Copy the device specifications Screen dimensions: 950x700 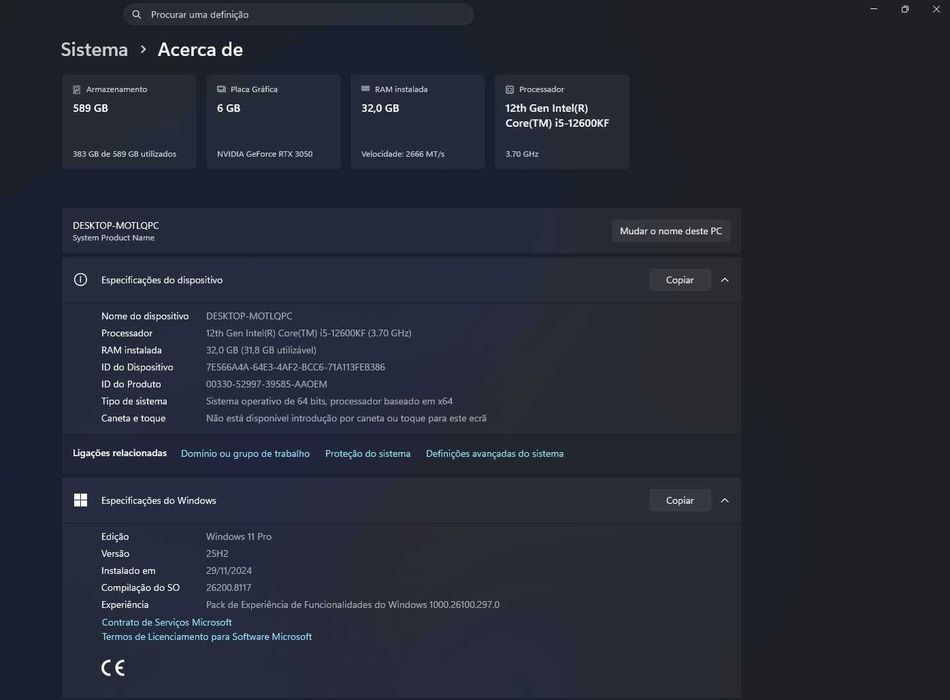680,280
